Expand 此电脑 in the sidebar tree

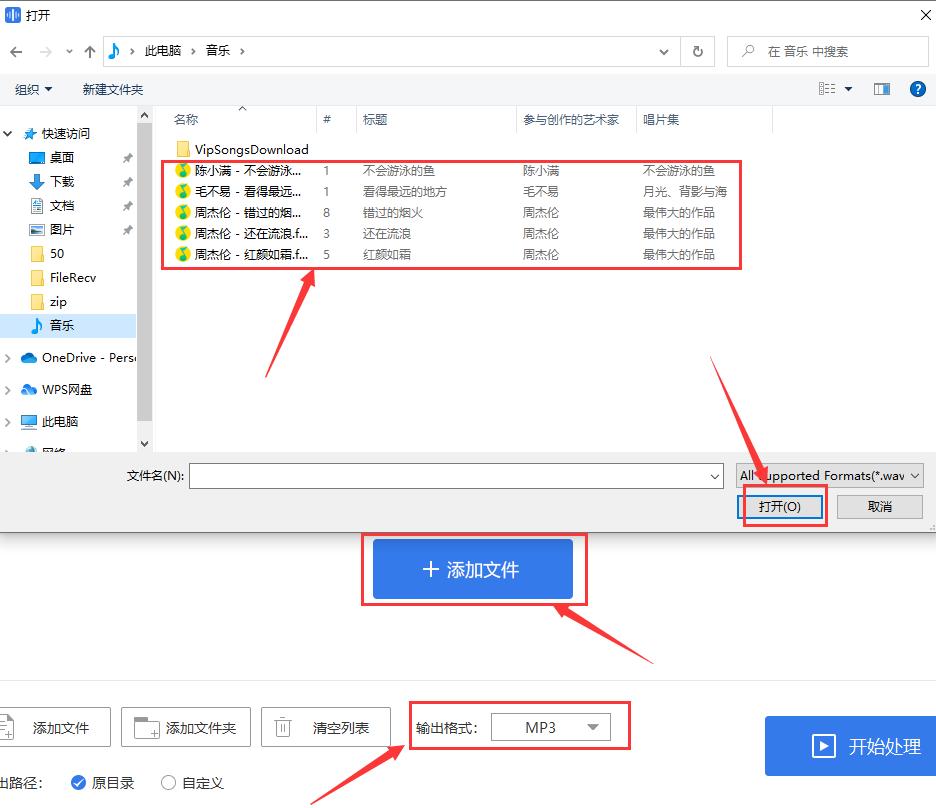pos(10,421)
